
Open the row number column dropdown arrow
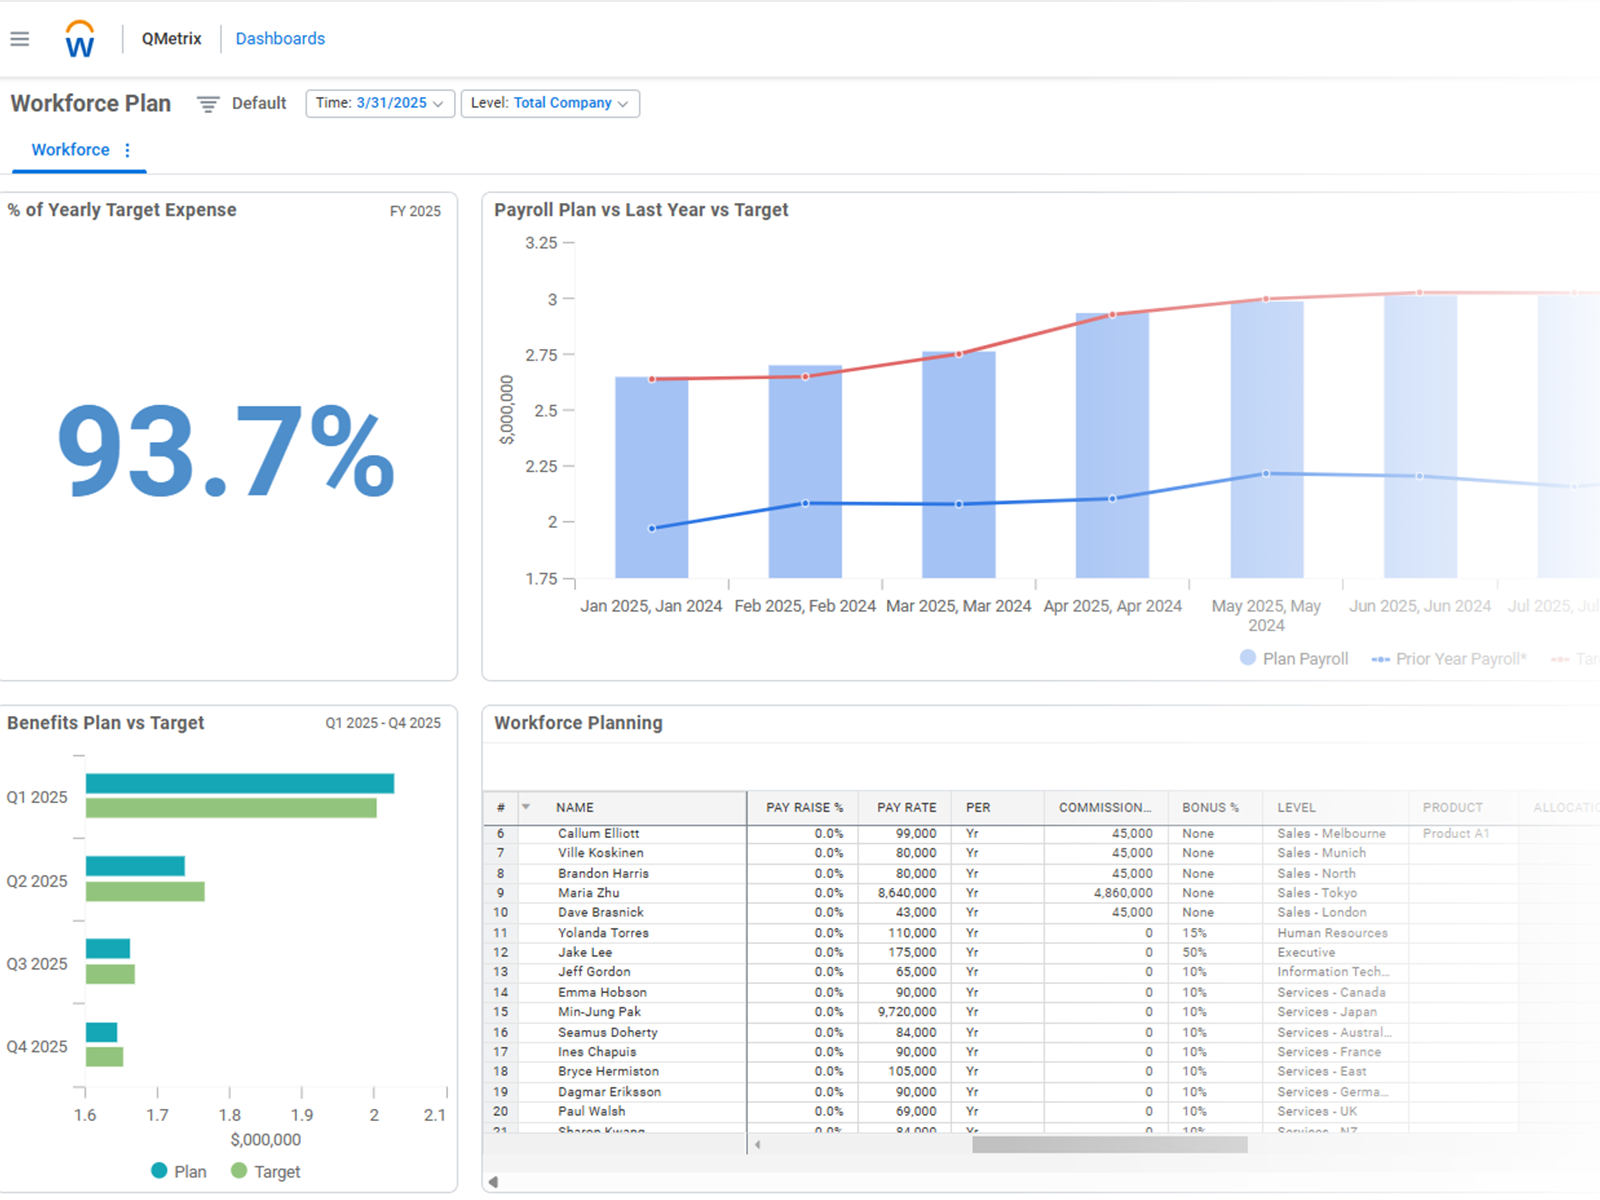click(x=526, y=807)
